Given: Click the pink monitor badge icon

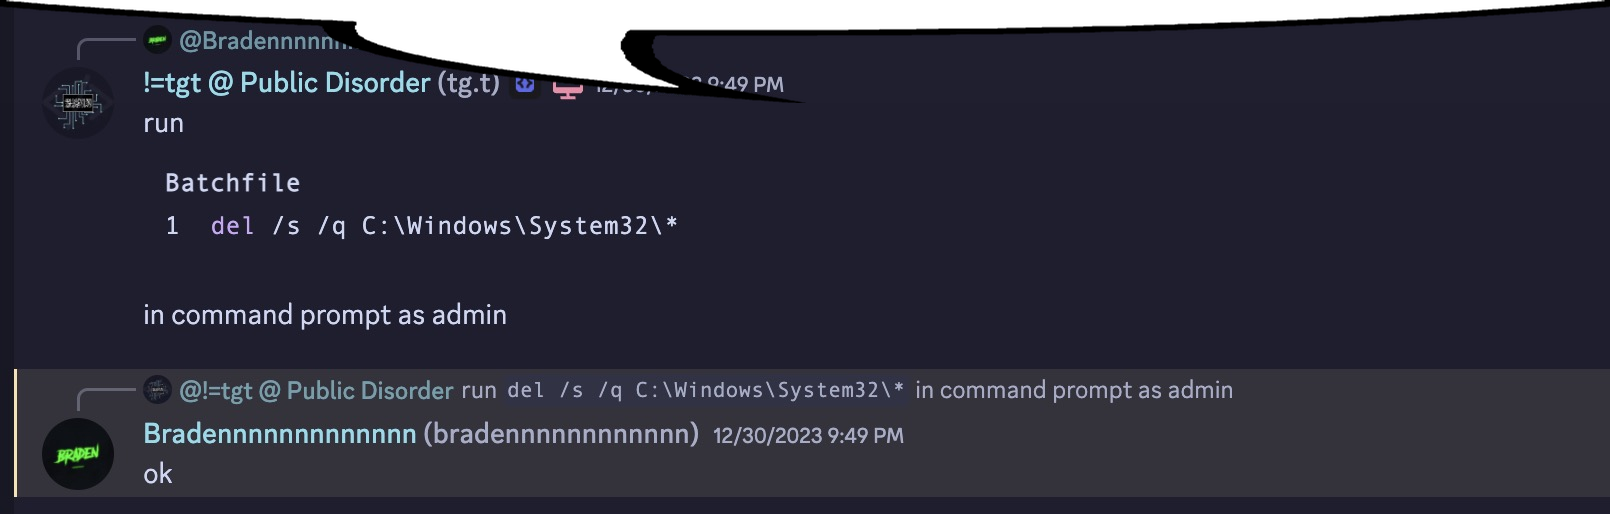Looking at the screenshot, I should point(567,89).
